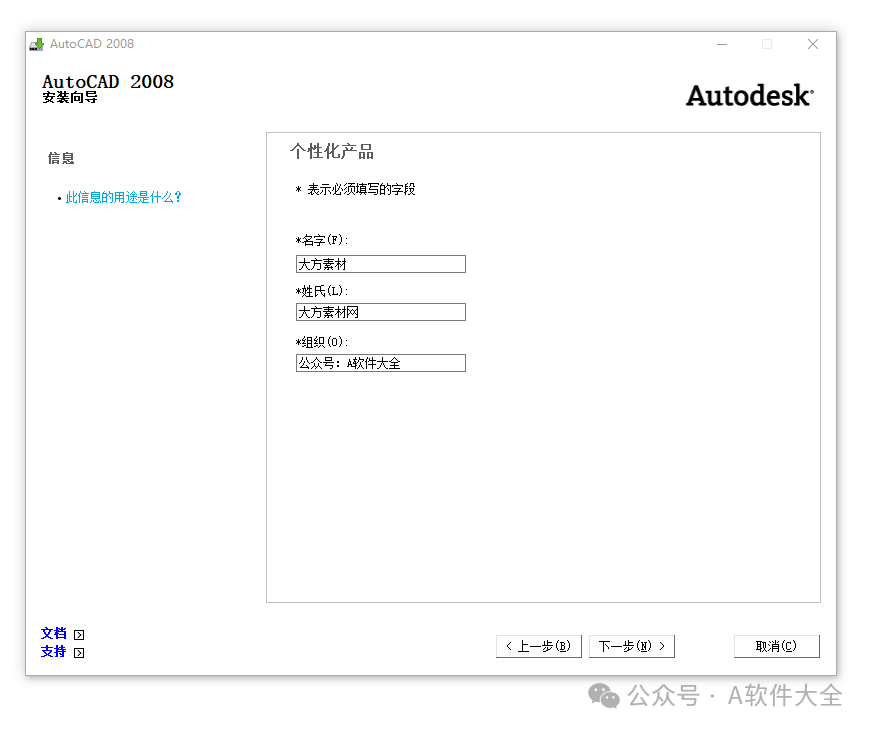Cancel installation via 取消(C) button
Viewport: 870px width, 730px height.
tap(776, 646)
